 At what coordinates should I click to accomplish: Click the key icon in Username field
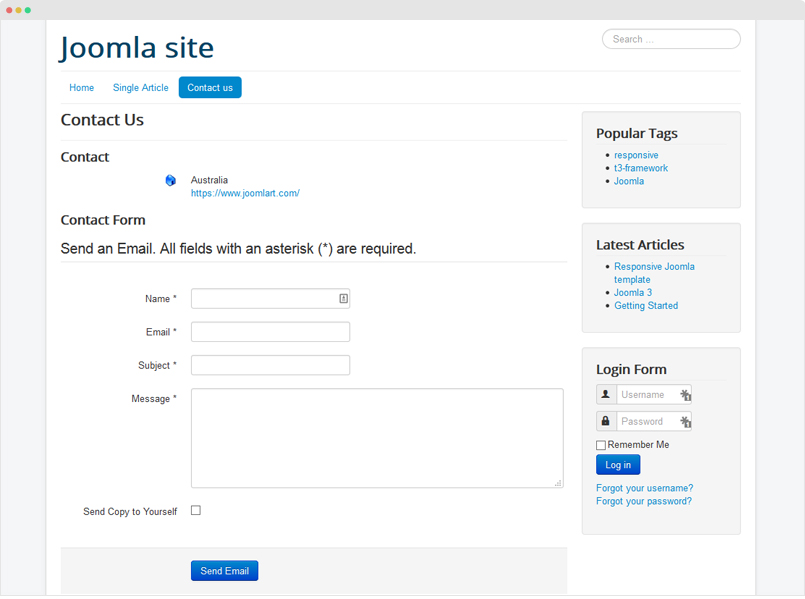coord(686,395)
